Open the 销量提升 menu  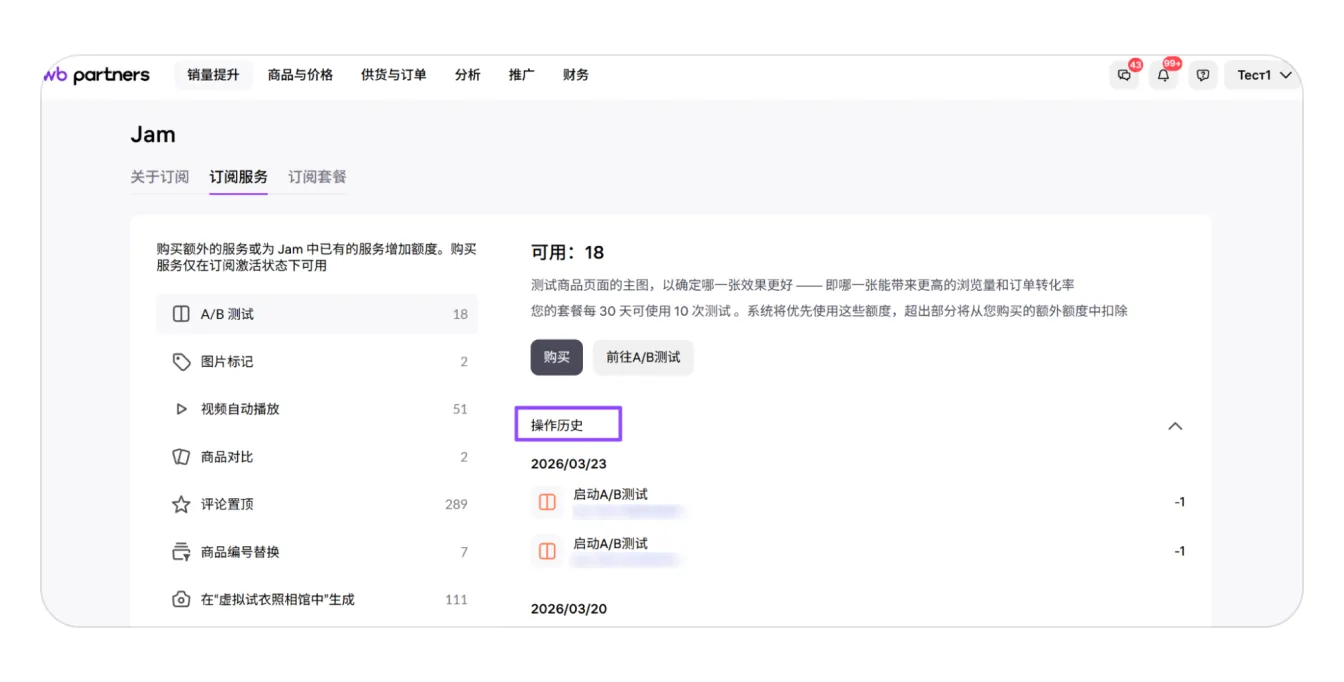[213, 75]
